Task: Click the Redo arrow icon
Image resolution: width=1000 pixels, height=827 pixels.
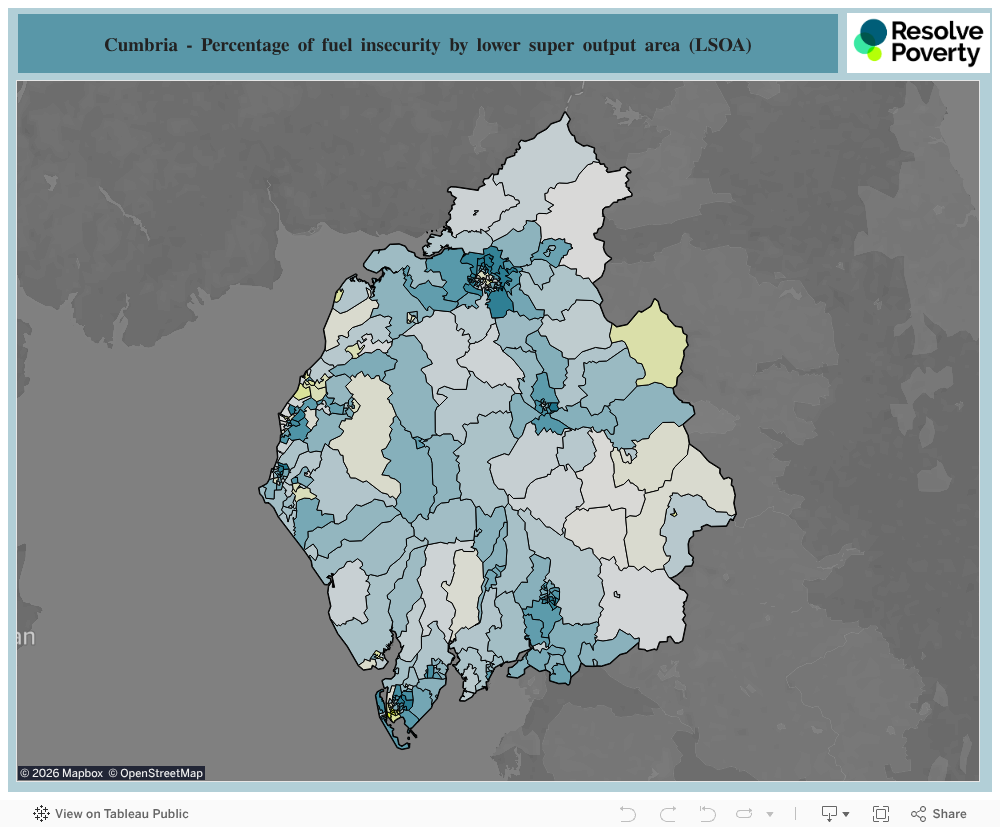Action: pyautogui.click(x=668, y=814)
